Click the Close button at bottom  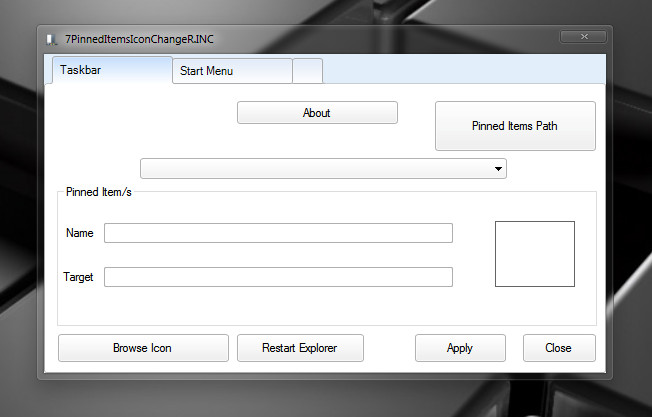coord(559,348)
